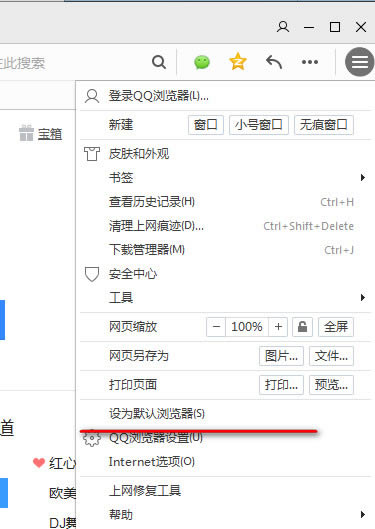The height and width of the screenshot is (529, 375).
Task: Click the 小号窗口 button
Action: 259,125
